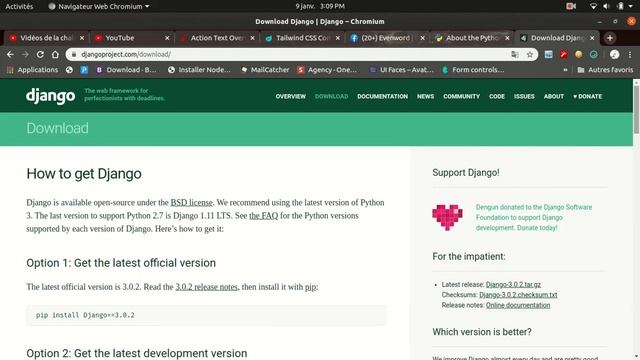Click the battery status icon in the top bar
This screenshot has height=360, width=640.
(620, 6)
